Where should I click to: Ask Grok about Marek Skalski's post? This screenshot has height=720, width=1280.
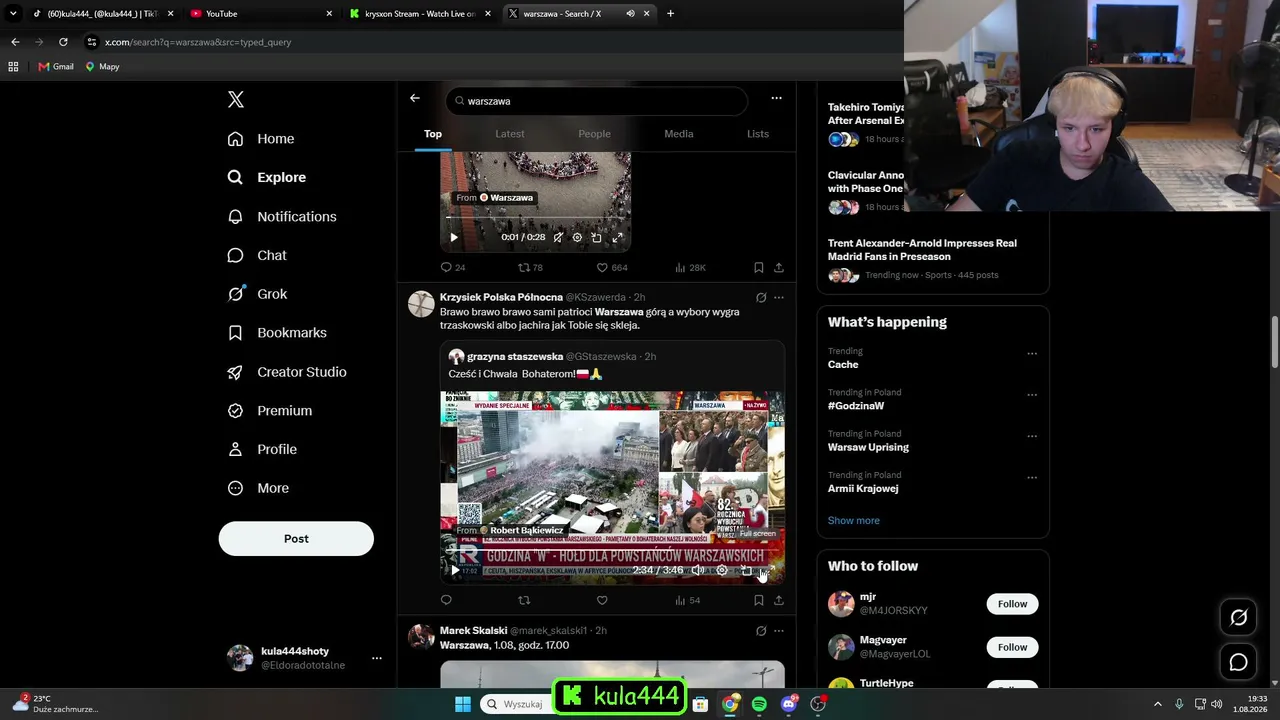click(x=761, y=631)
